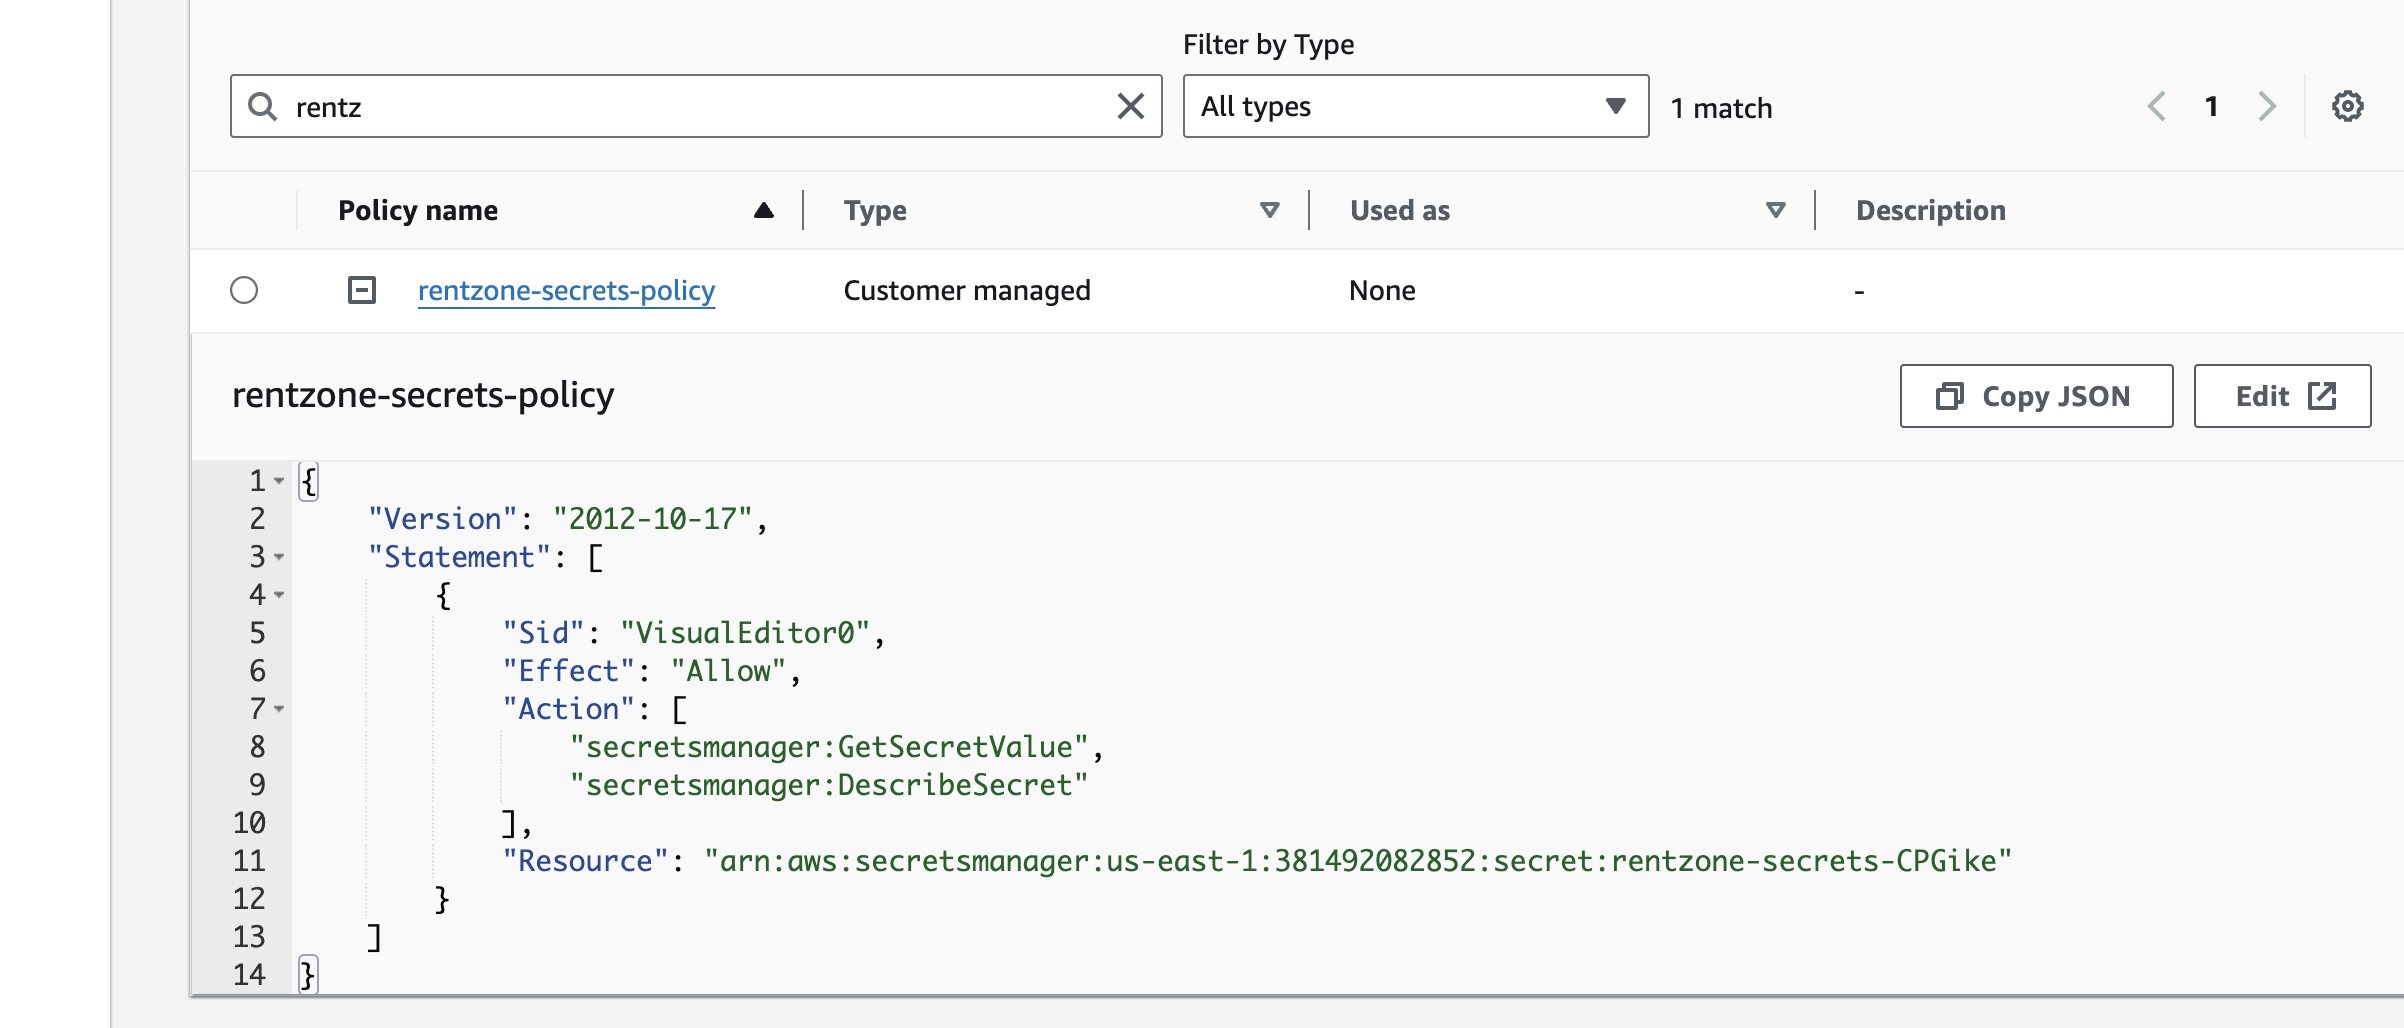
Task: Click "secretsmanager:DescribeSecret" action line
Action: pos(828,785)
